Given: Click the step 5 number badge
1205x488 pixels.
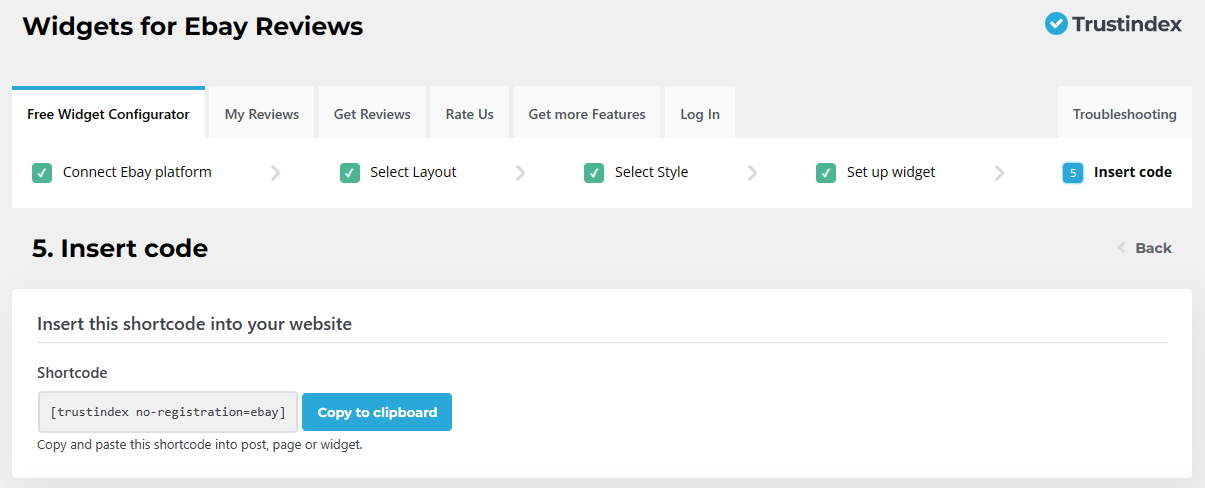Looking at the screenshot, I should (x=1073, y=173).
